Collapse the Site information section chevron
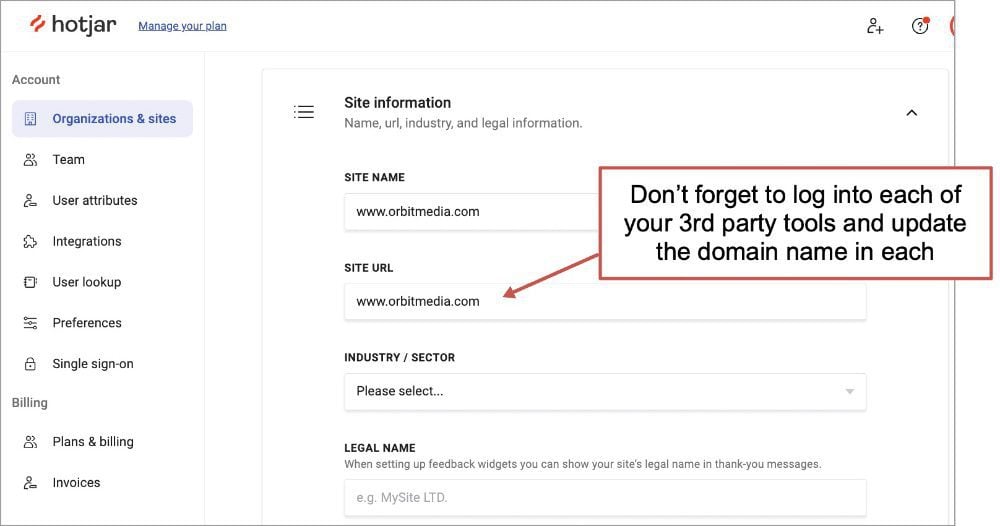 tap(912, 113)
